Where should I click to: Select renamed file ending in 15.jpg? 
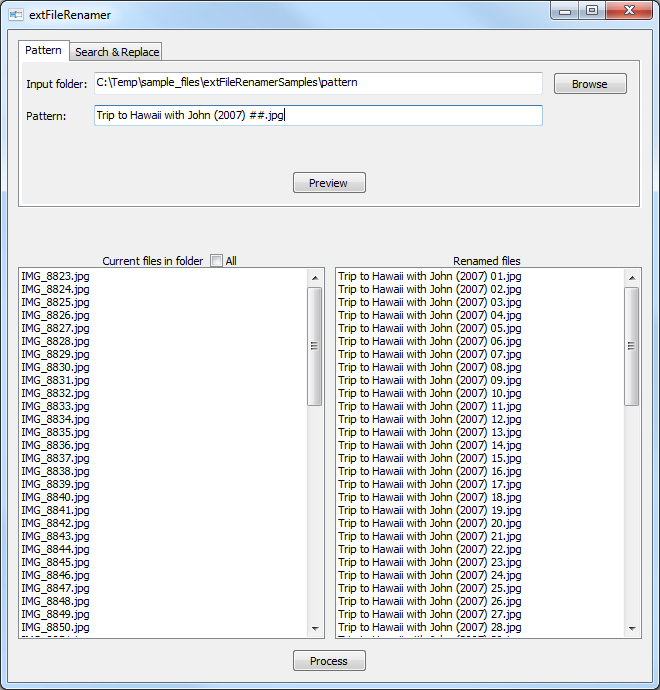tap(429, 458)
